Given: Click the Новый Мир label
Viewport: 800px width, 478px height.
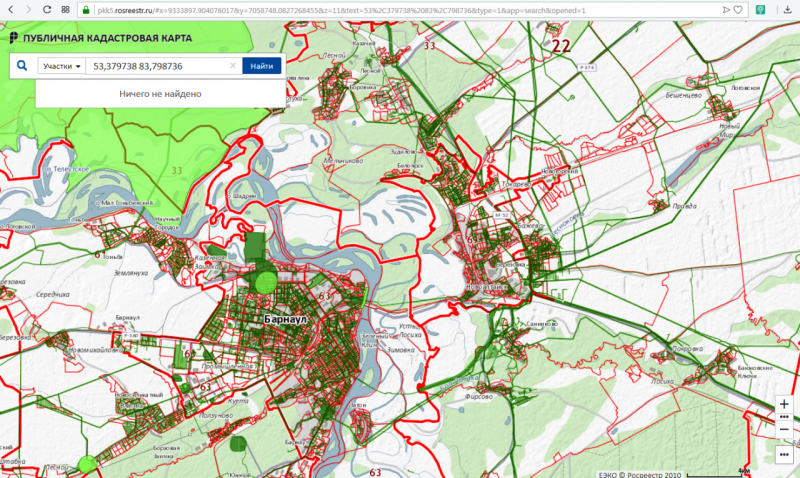Looking at the screenshot, I should tap(730, 130).
